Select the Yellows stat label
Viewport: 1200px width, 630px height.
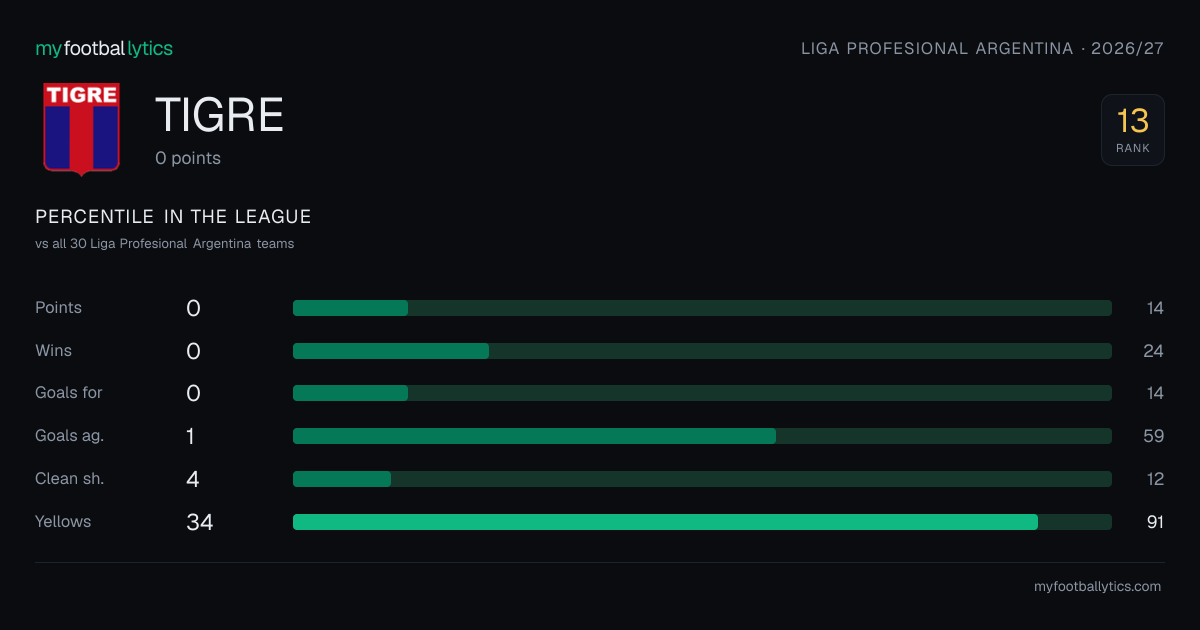63,522
